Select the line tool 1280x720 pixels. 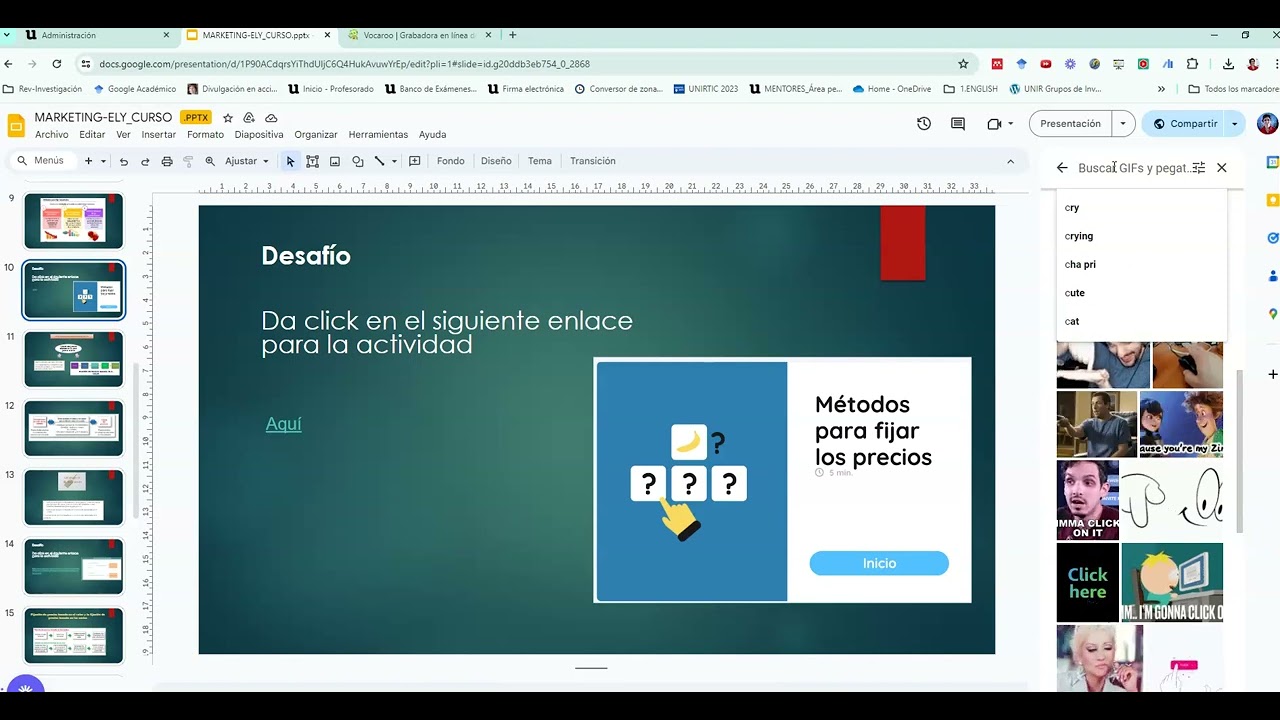(x=379, y=161)
